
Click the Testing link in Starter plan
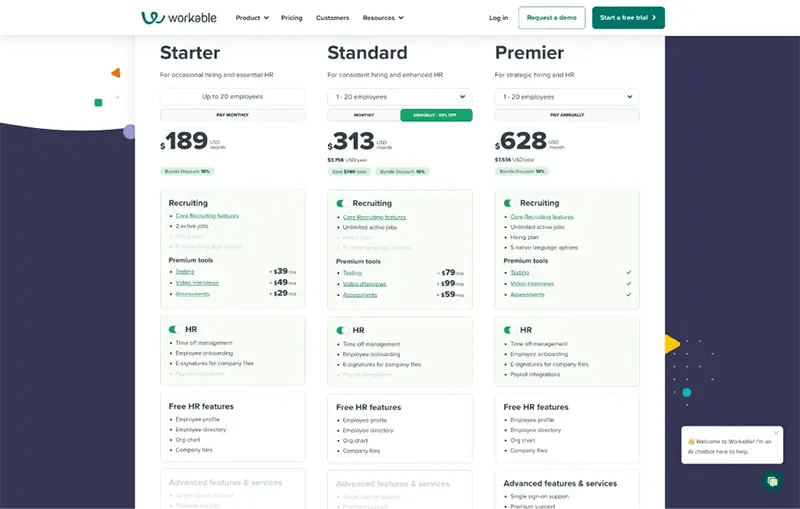185,272
